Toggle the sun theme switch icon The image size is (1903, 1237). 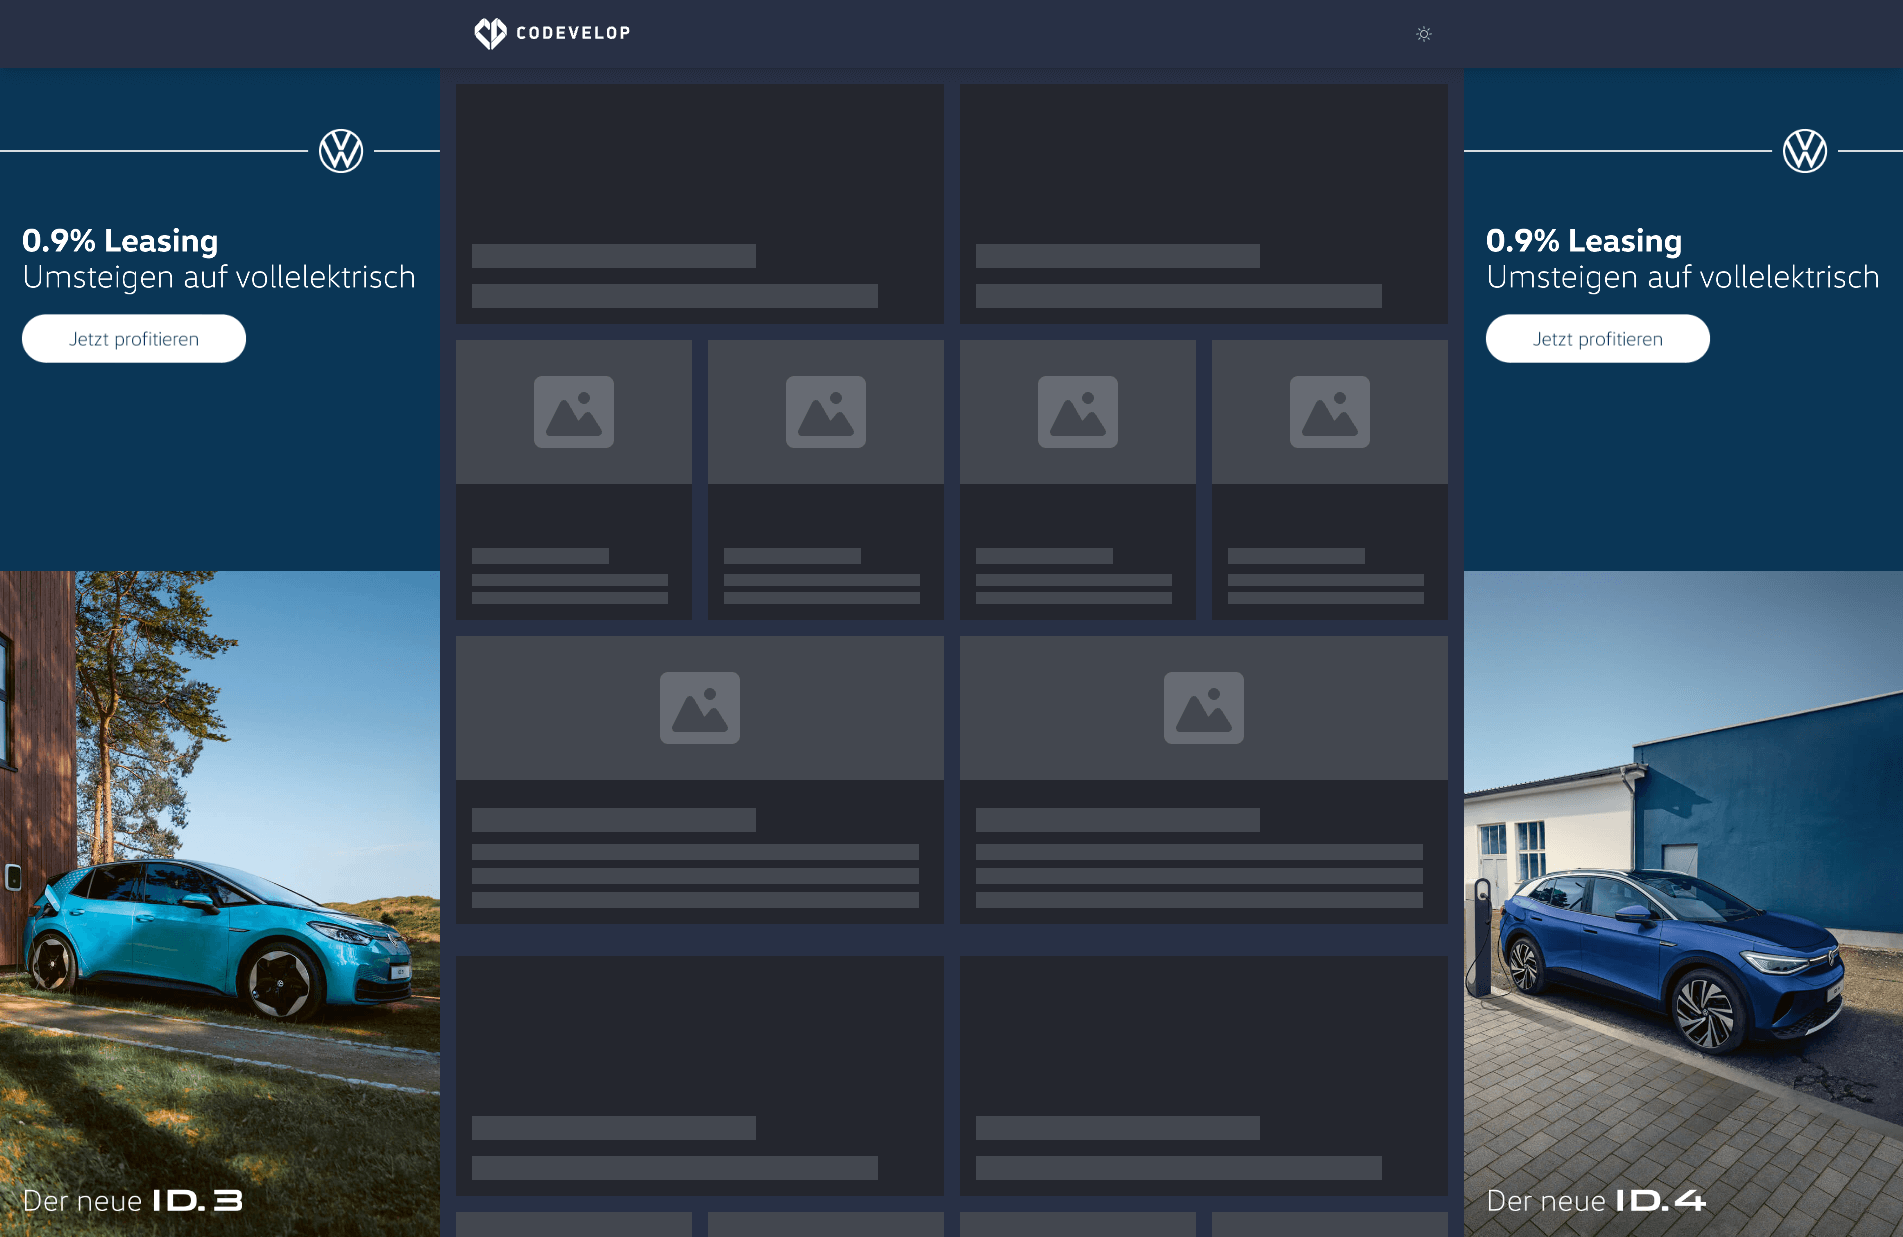(1424, 34)
